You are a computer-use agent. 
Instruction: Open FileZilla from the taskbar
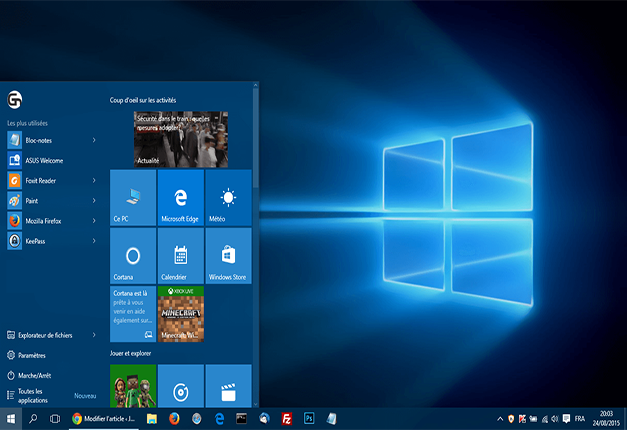(x=286, y=418)
